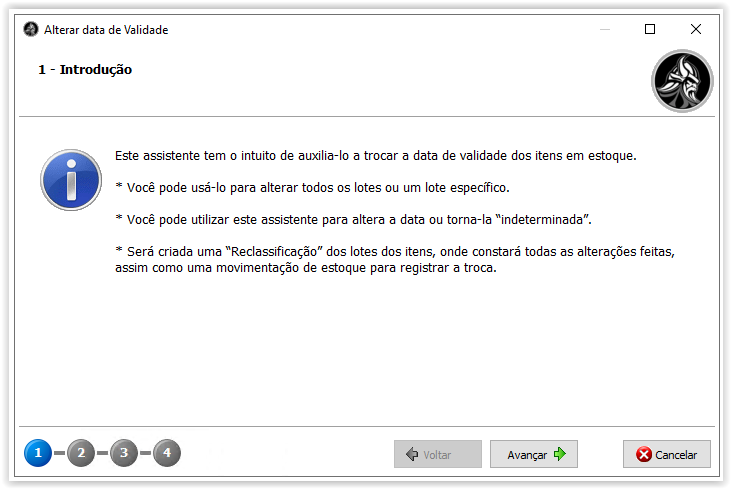Go back with the Voltar button

[x=438, y=454]
